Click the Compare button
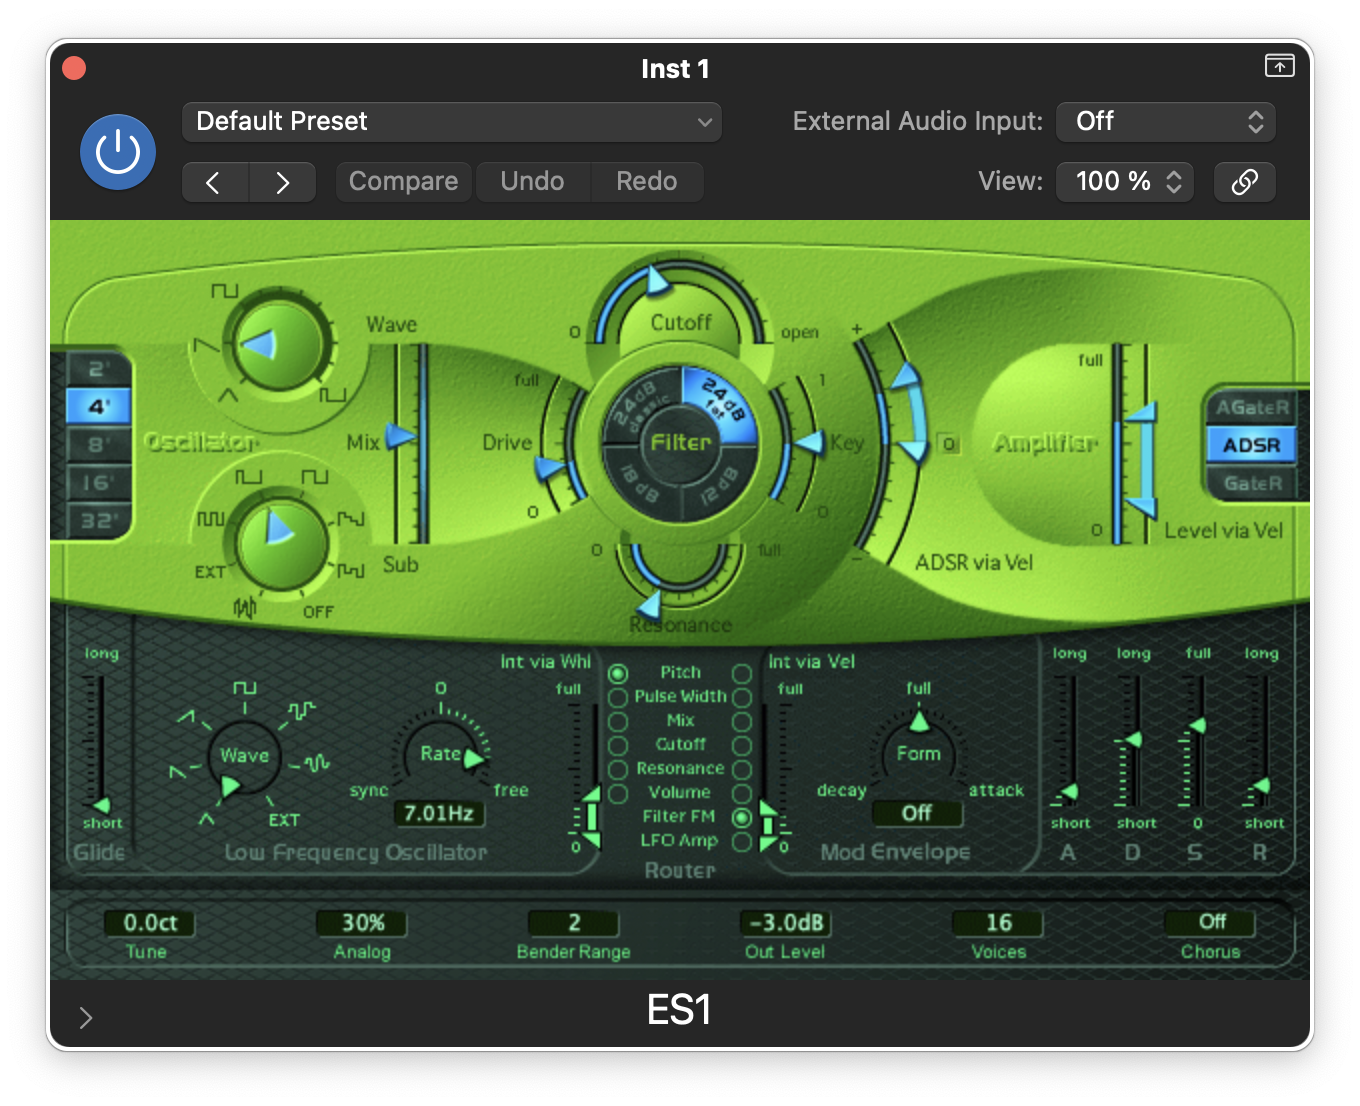This screenshot has height=1106, width=1360. click(403, 182)
